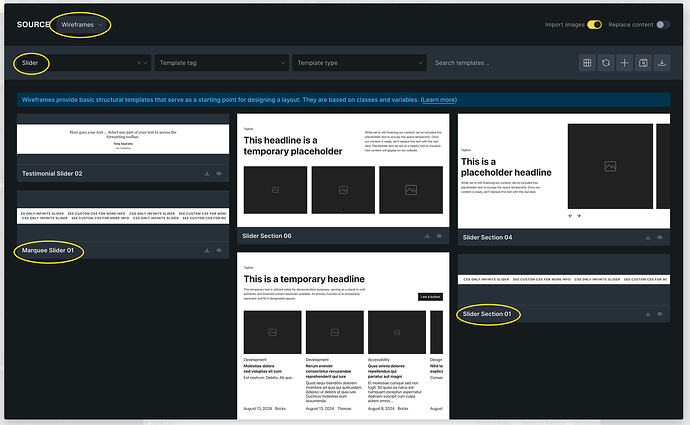
Task: Clear the Slider filter with the x
Action: tap(139, 63)
